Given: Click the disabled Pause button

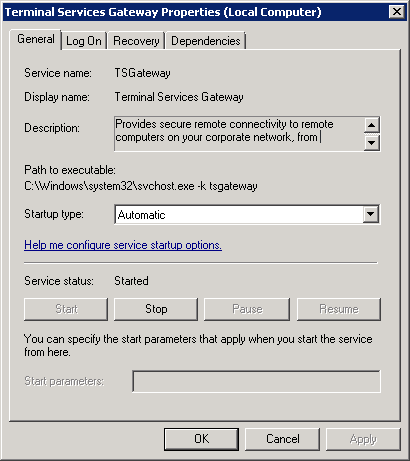Looking at the screenshot, I should (x=247, y=309).
